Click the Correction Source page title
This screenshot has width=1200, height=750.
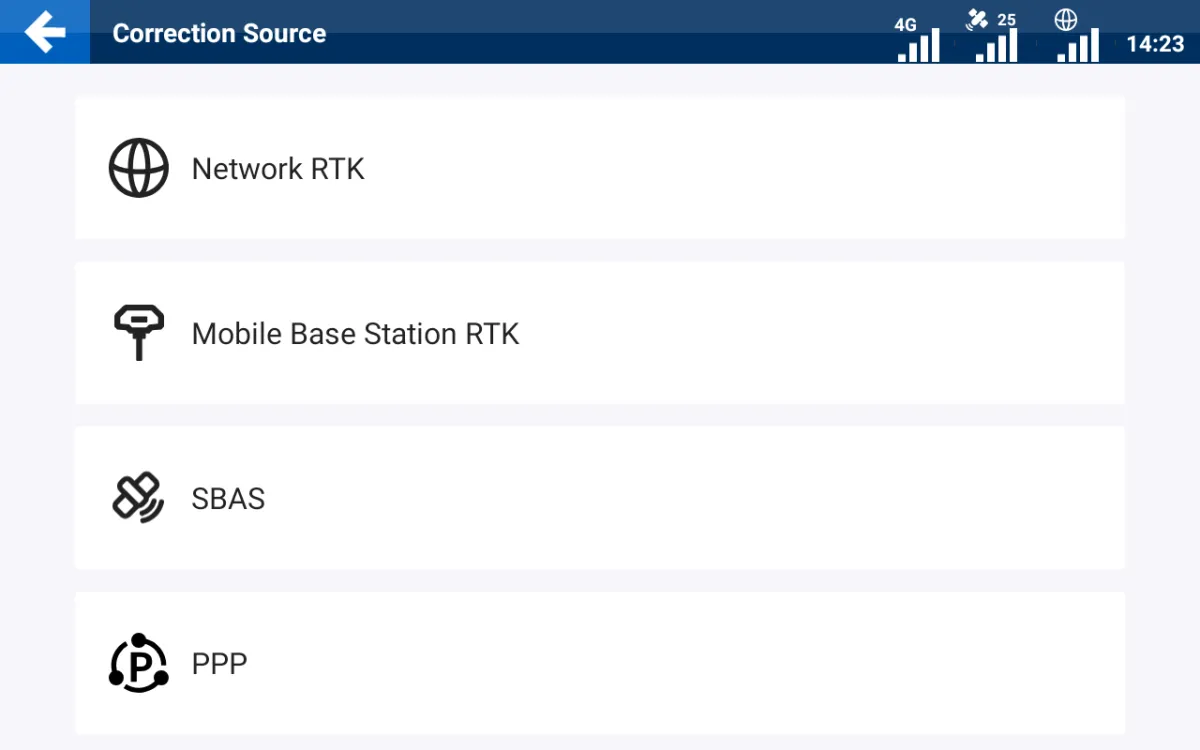click(x=219, y=33)
